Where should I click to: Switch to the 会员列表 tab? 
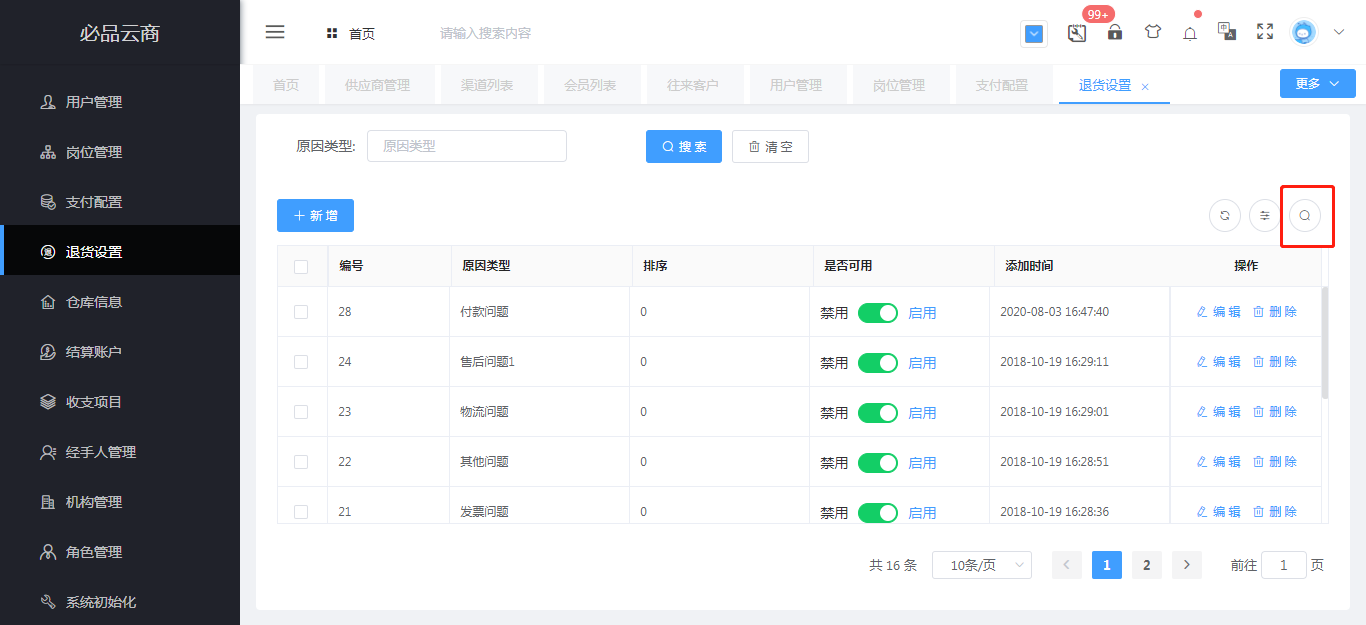point(590,86)
